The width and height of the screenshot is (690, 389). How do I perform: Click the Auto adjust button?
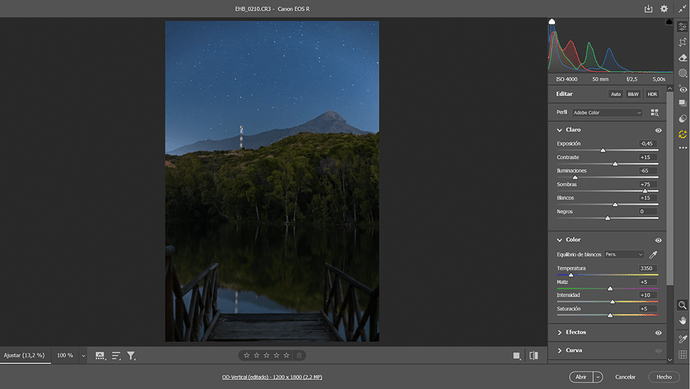pos(616,94)
